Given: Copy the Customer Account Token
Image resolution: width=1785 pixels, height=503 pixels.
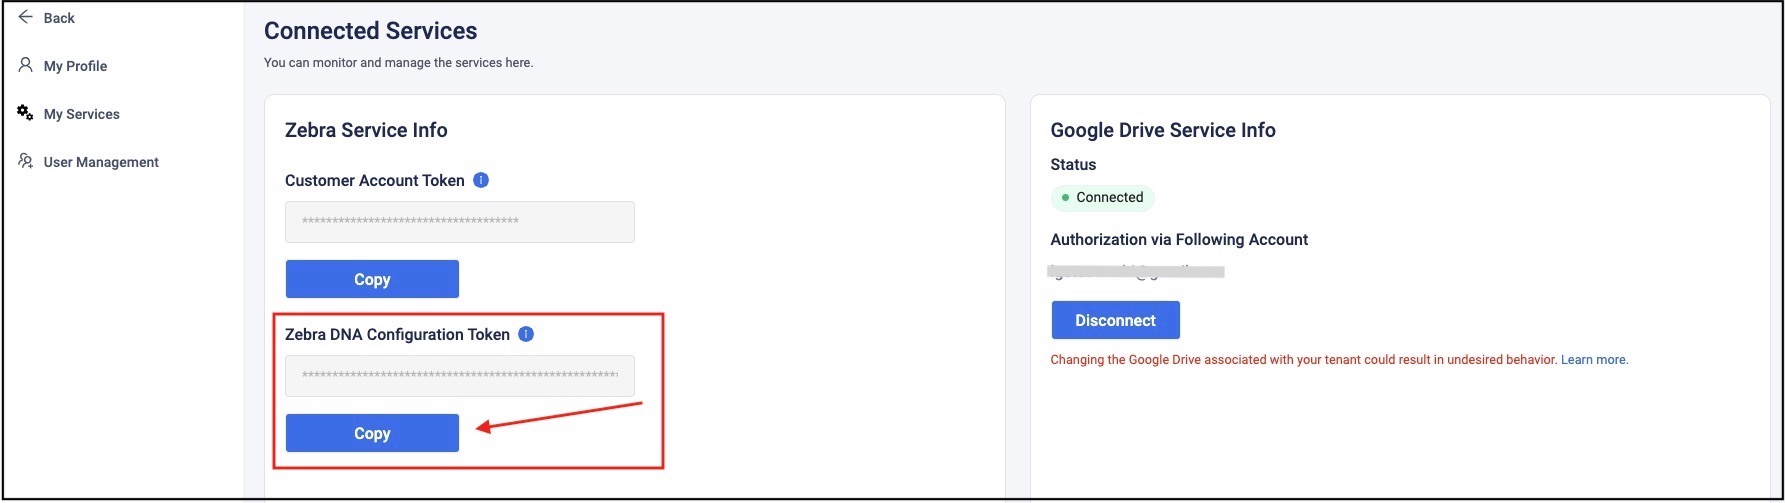Looking at the screenshot, I should [372, 279].
